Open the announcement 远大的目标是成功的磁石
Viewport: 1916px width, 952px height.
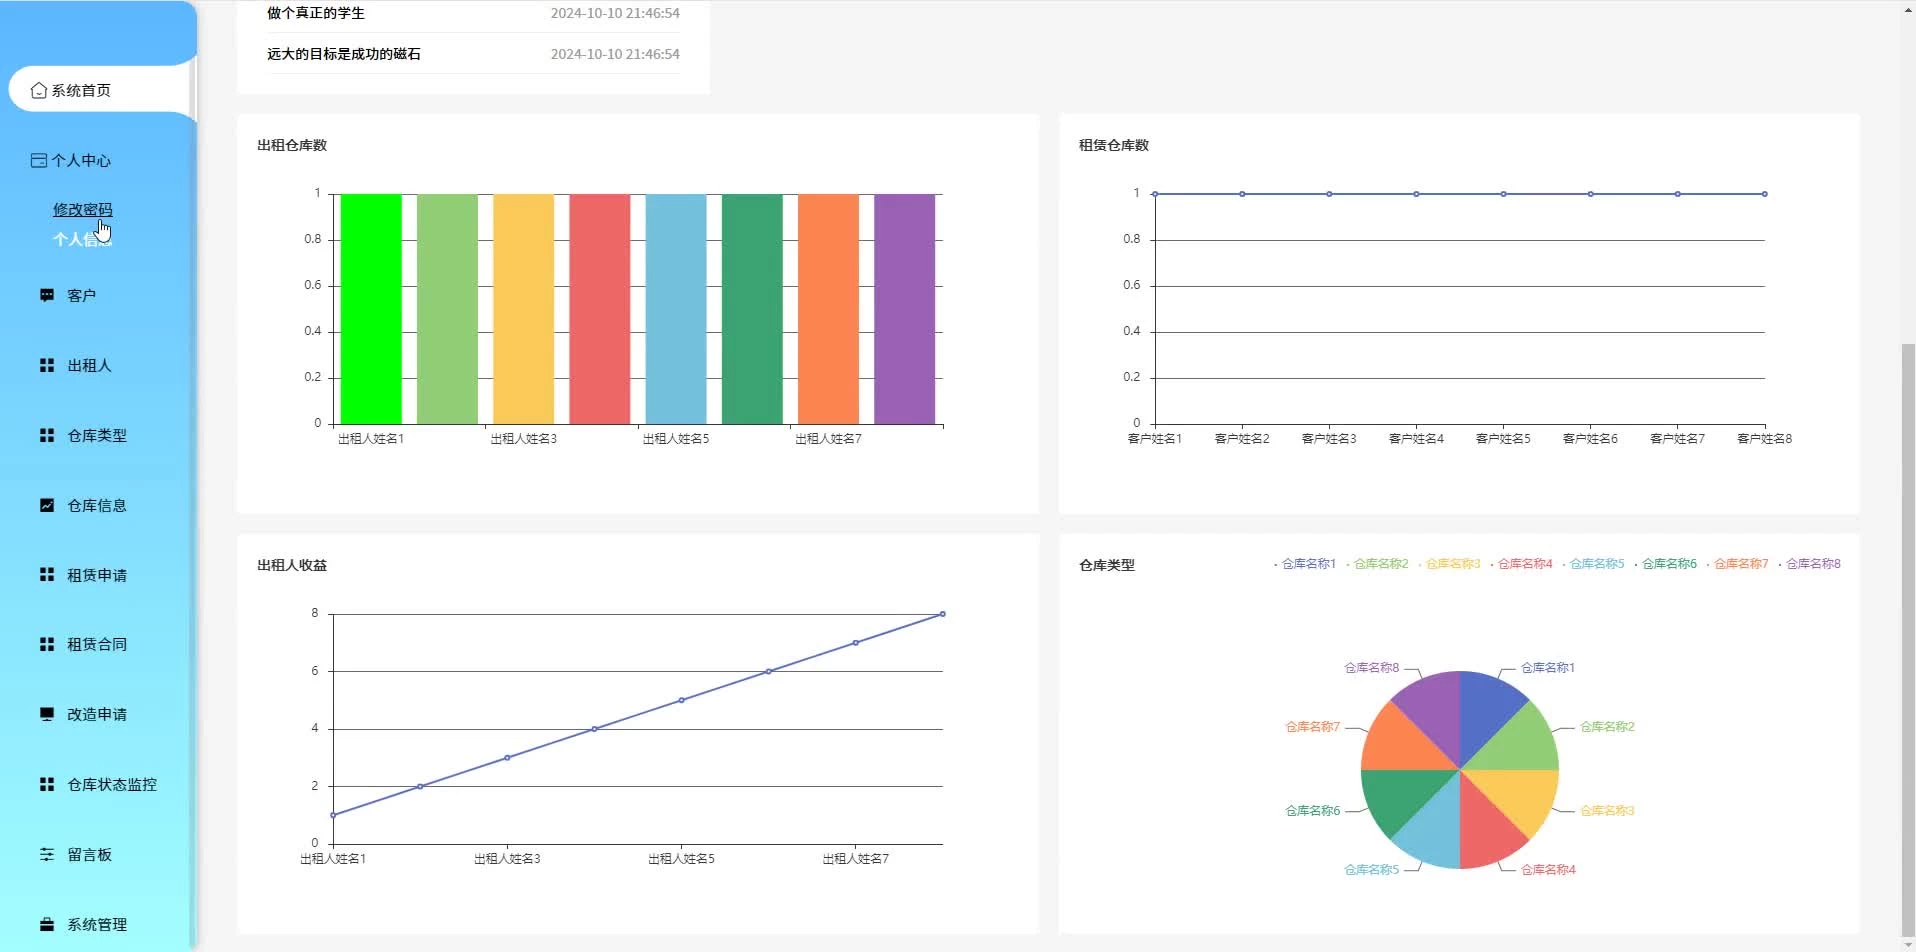(344, 54)
